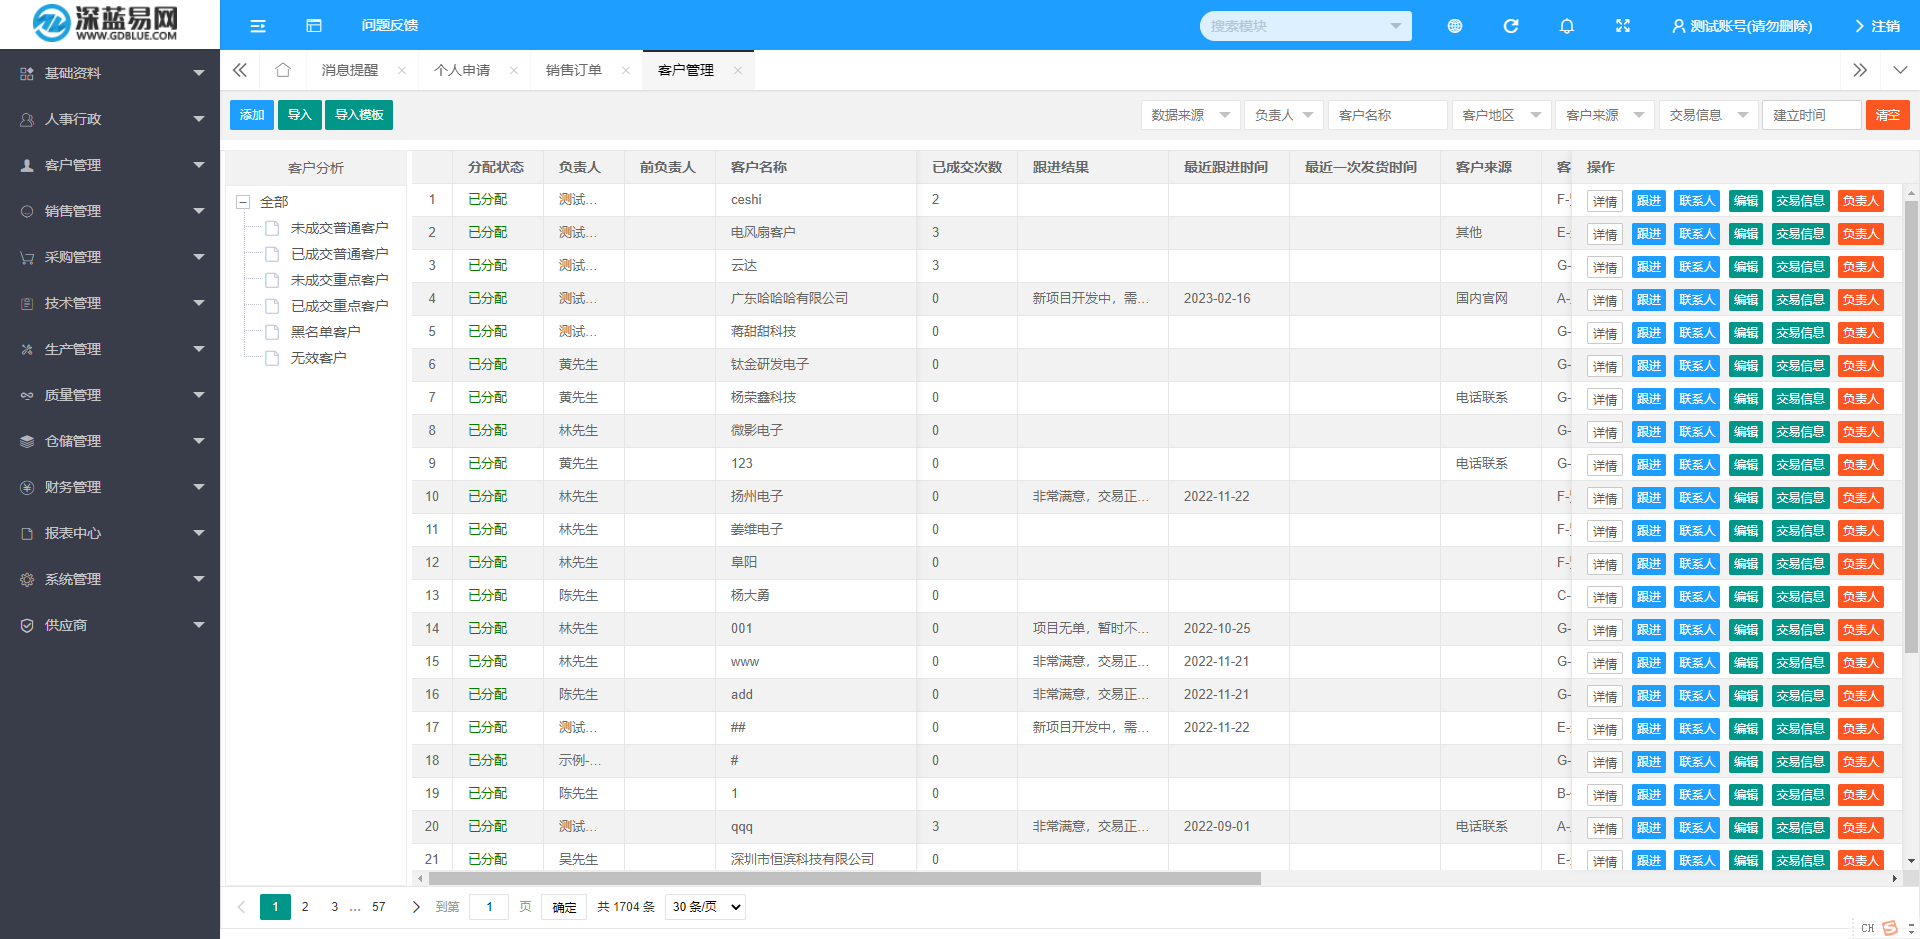This screenshot has height=939, width=1920.
Task: Click 注销 to log out
Action: tap(1878, 26)
